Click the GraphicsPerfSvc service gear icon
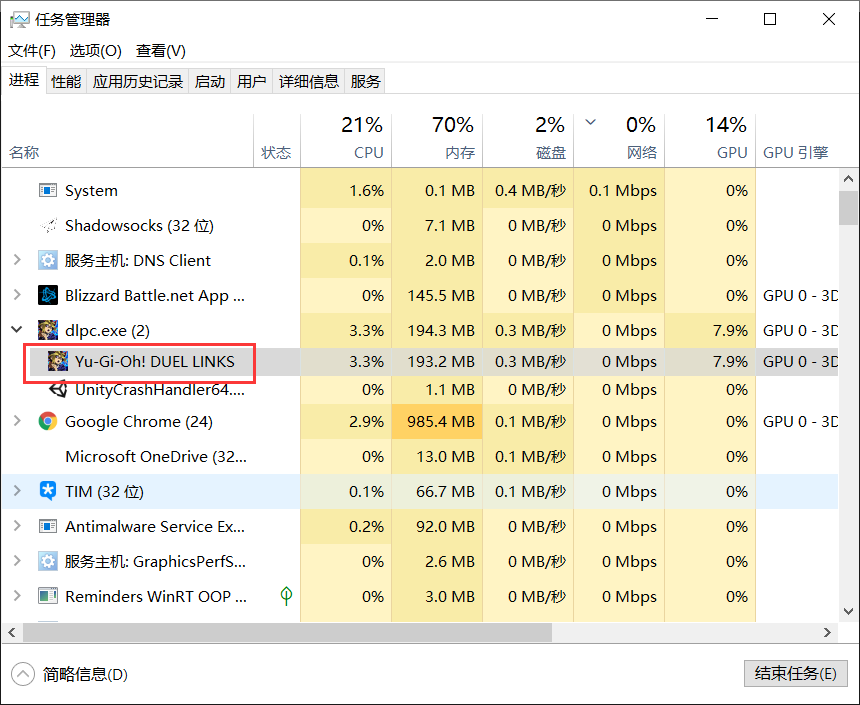860x705 pixels. point(48,561)
